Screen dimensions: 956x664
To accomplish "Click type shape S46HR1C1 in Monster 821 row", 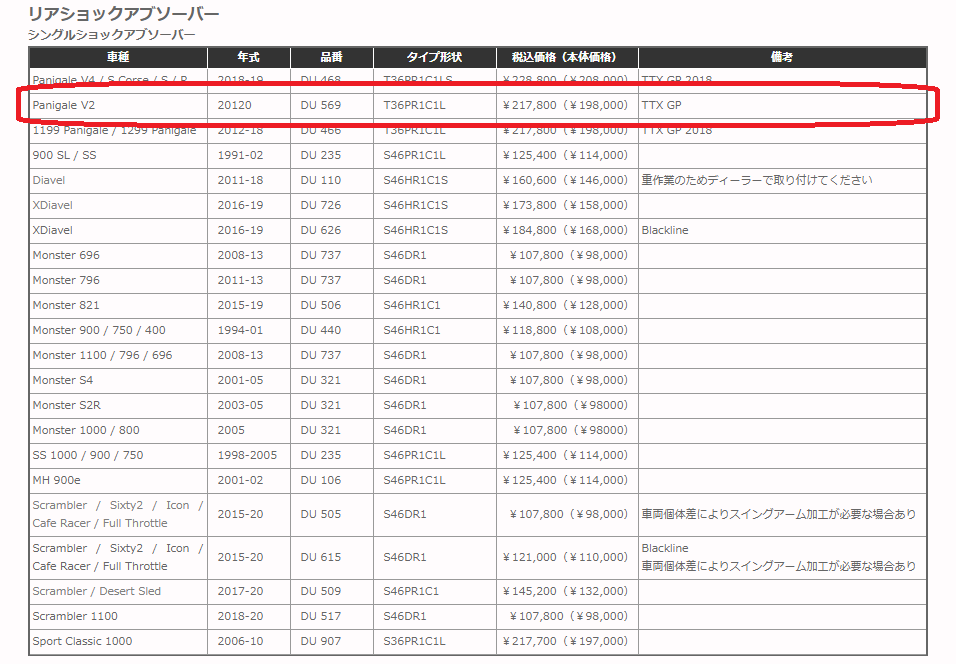I will click(x=411, y=305).
